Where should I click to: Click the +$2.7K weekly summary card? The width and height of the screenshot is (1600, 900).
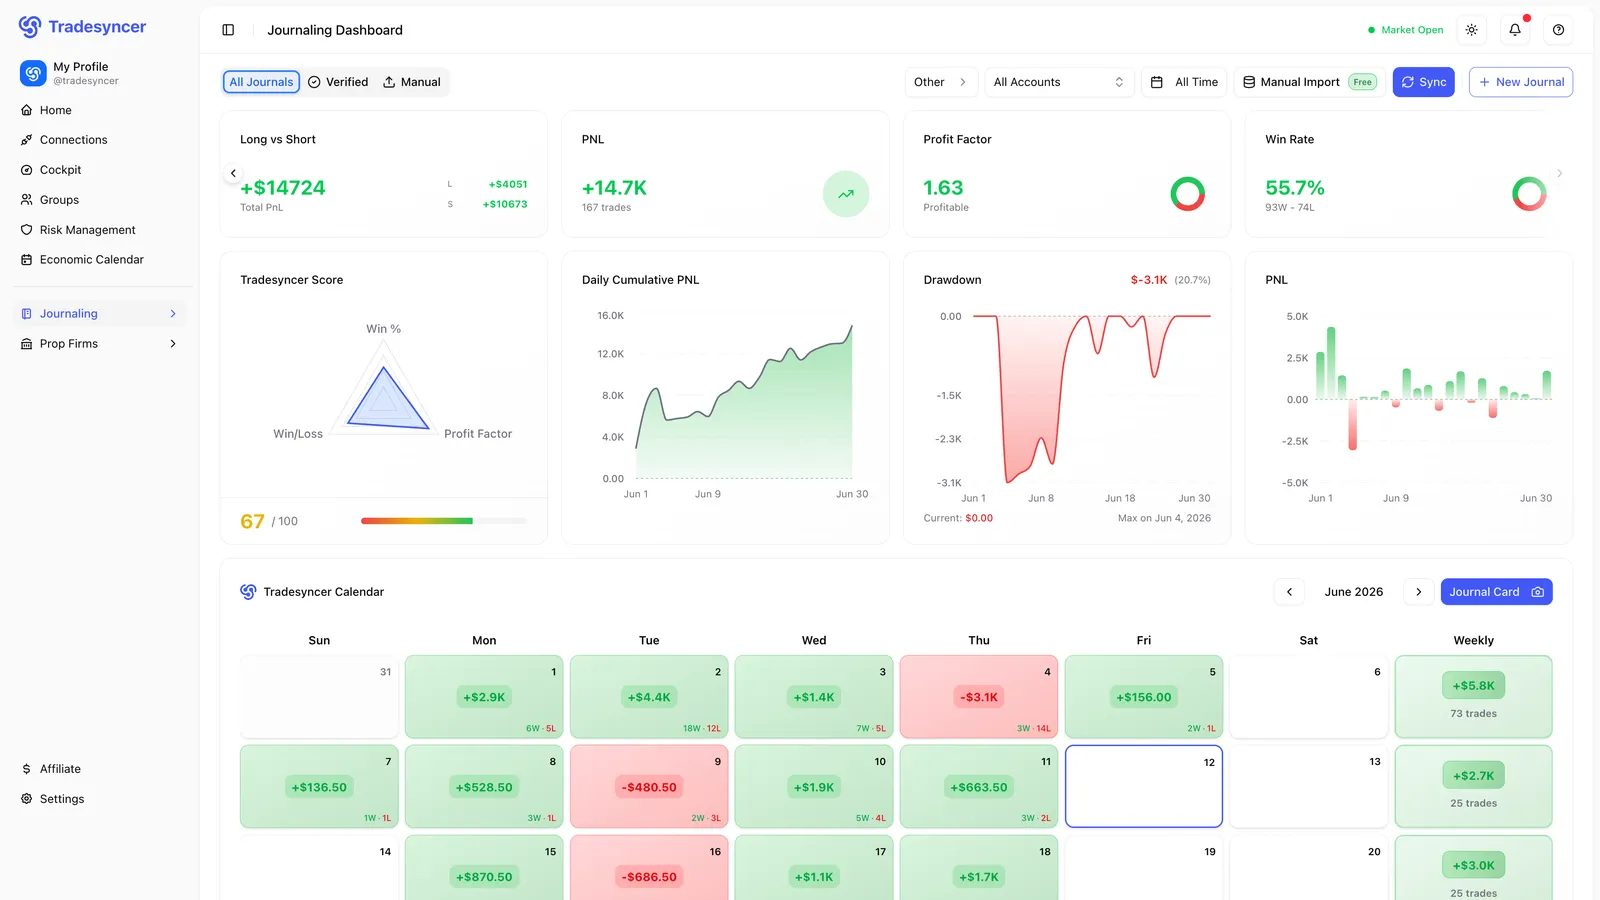[1474, 786]
